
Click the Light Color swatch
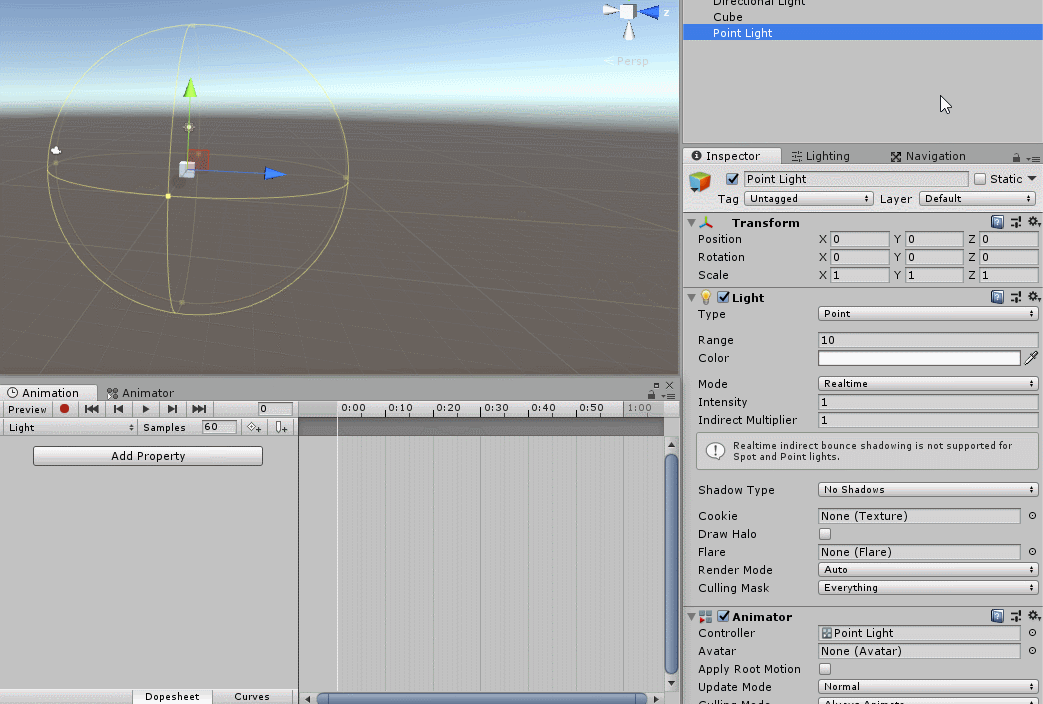[919, 357]
